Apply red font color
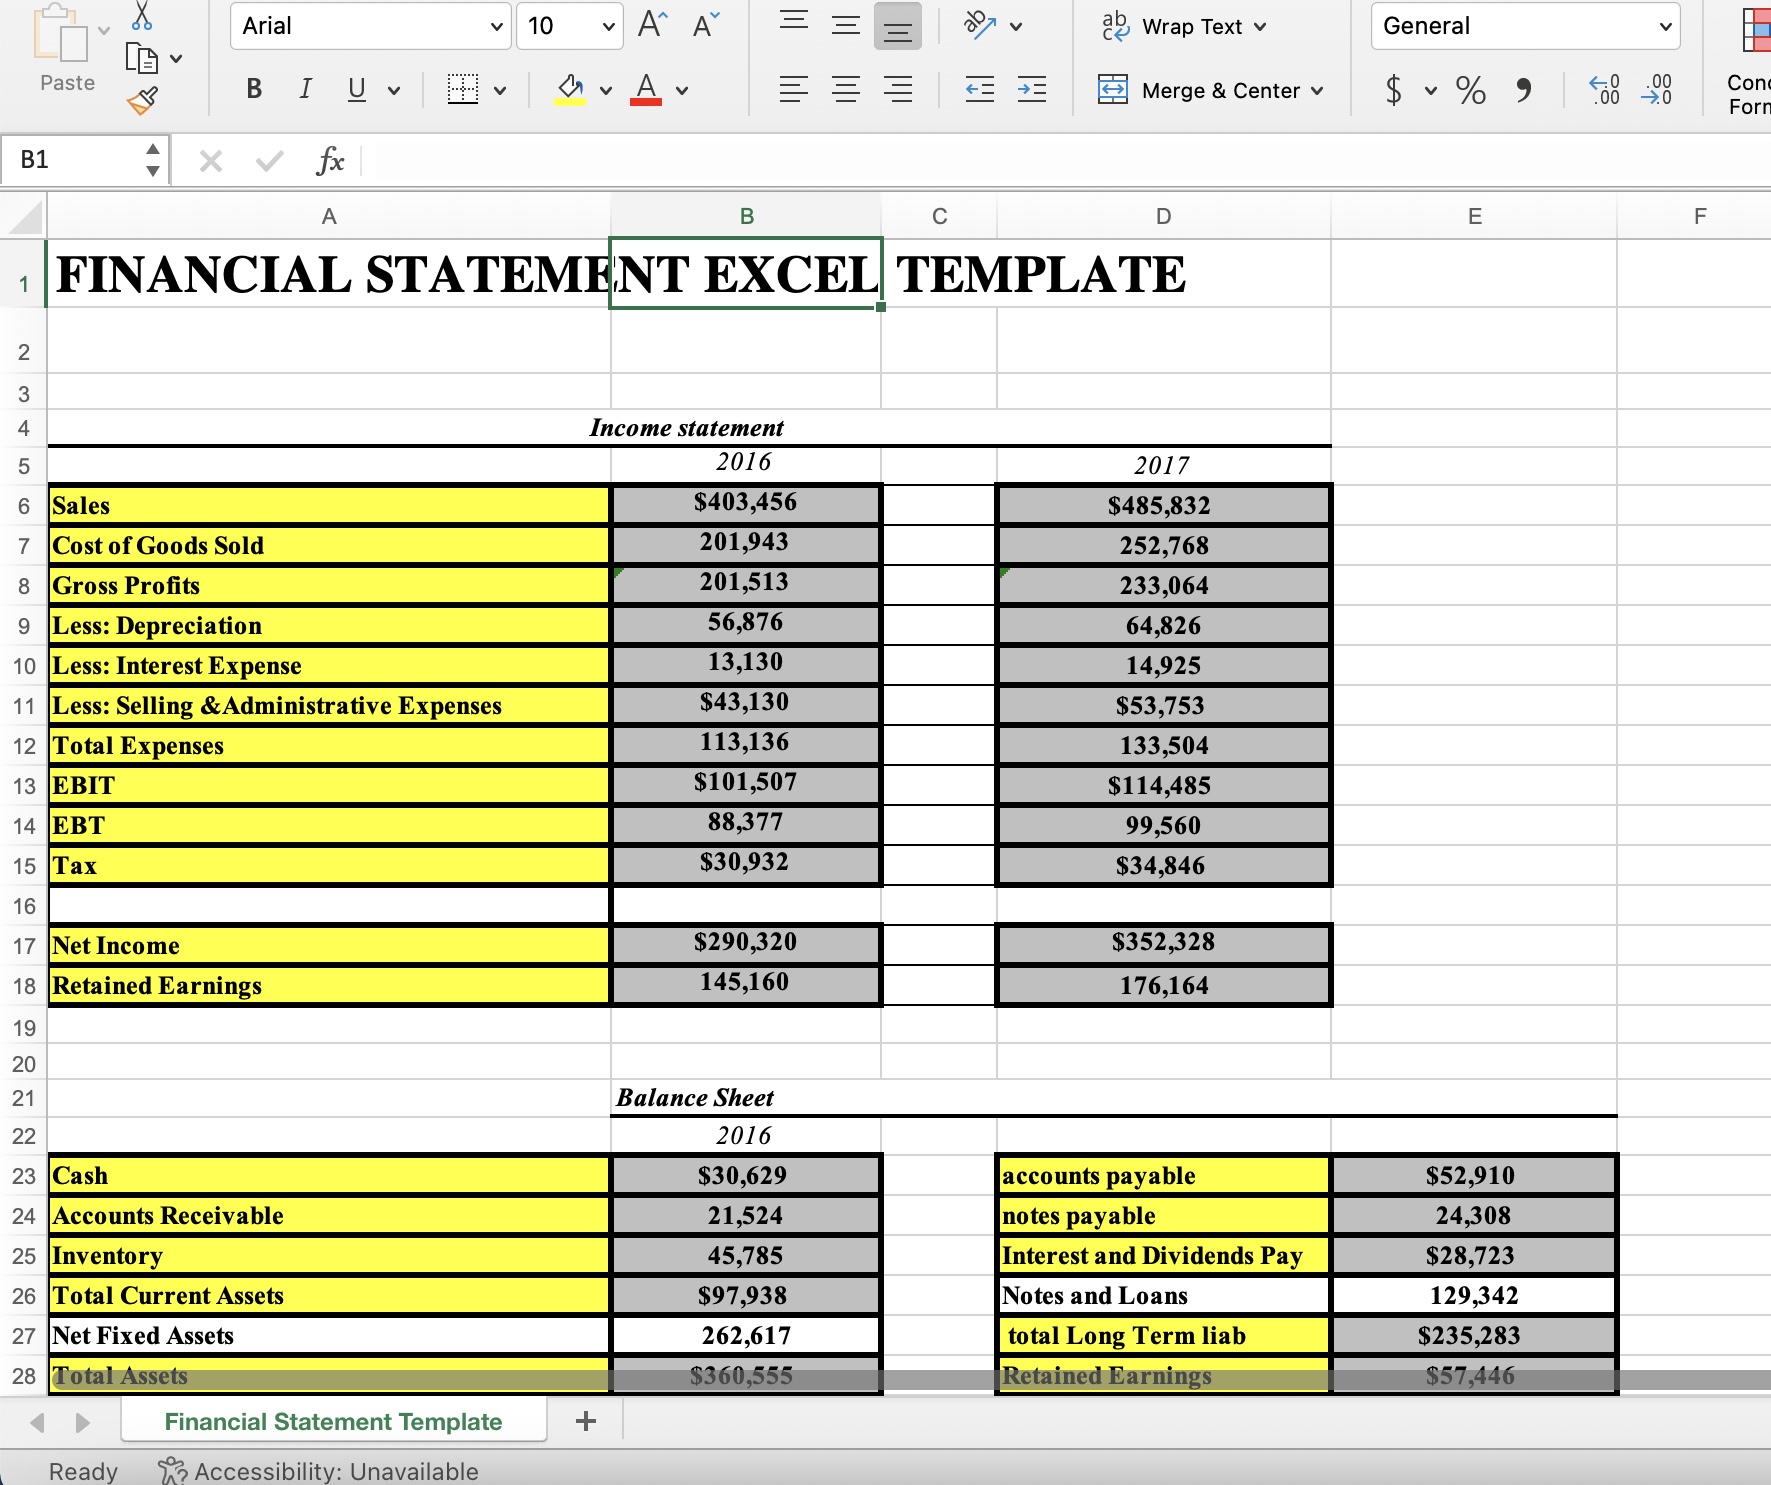Screen dimensions: 1771x1485 coord(647,90)
